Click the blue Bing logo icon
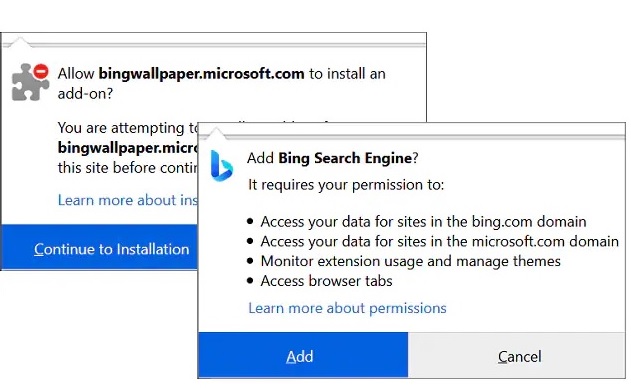The width and height of the screenshot is (631, 388). pos(221,166)
